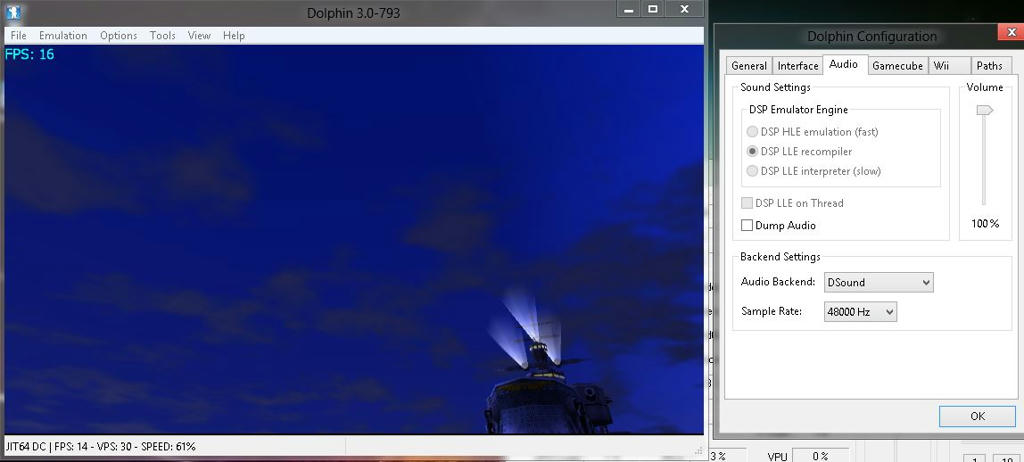Open the File menu
The width and height of the screenshot is (1024, 462).
coord(18,35)
